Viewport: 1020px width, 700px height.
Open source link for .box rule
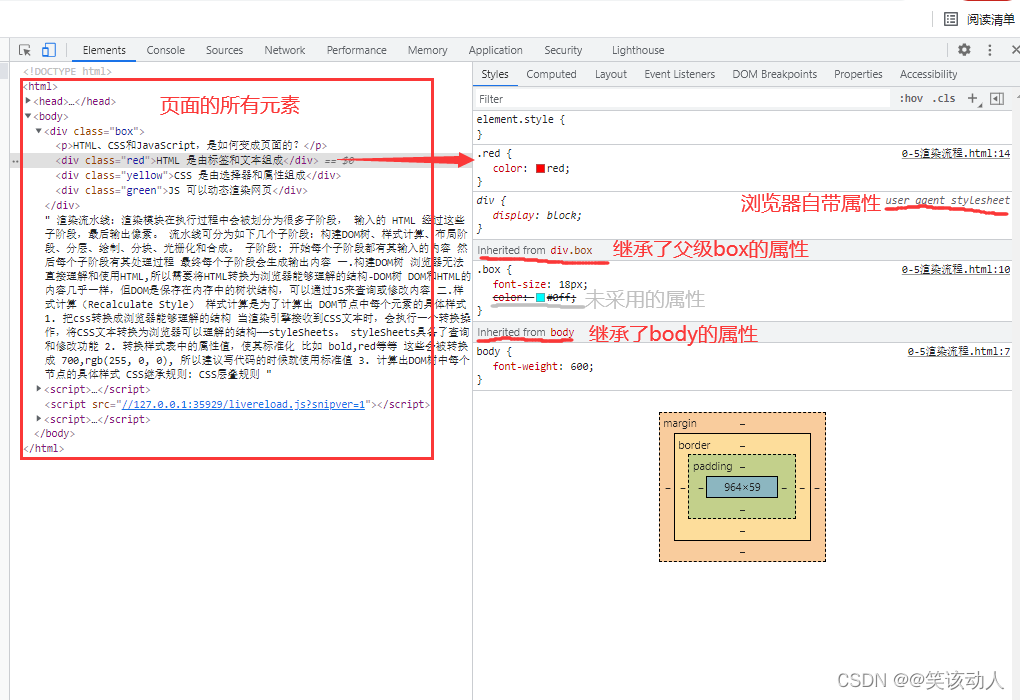point(956,269)
